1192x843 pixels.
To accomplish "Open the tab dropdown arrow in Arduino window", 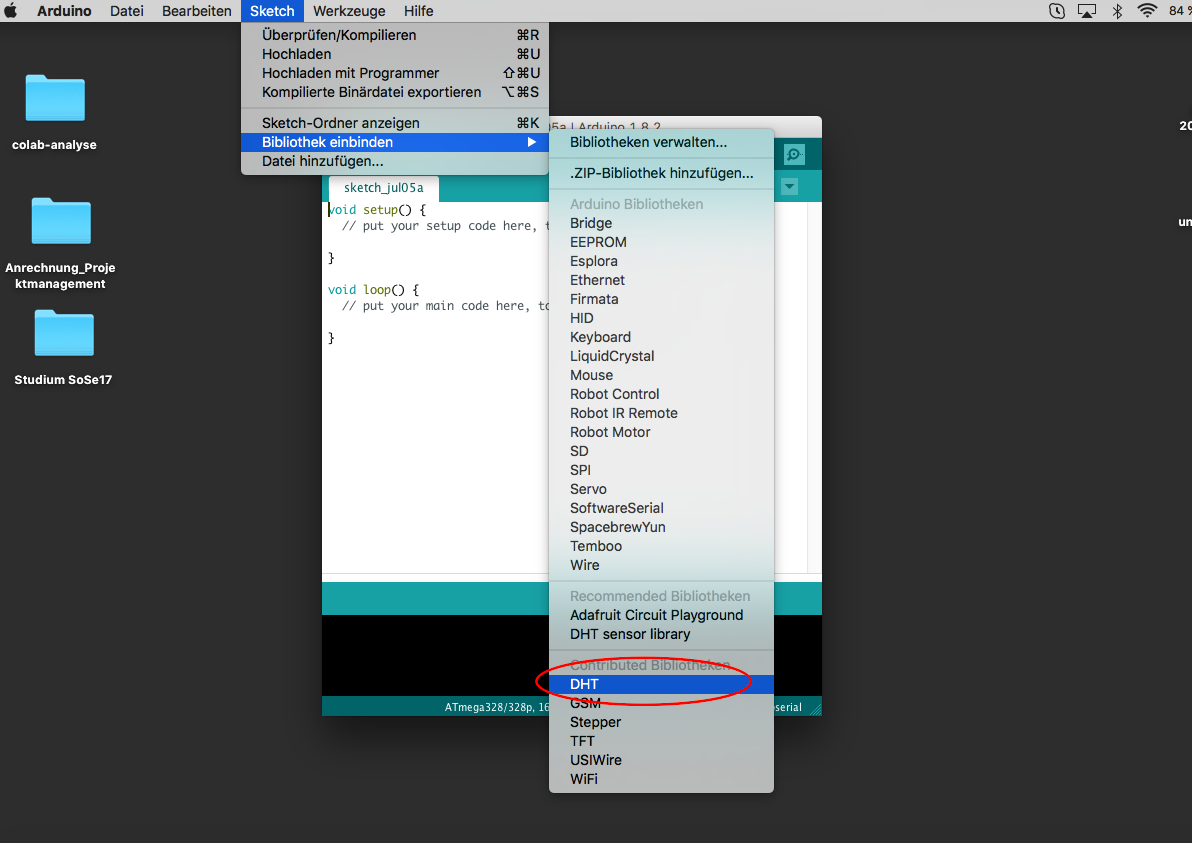I will click(790, 186).
